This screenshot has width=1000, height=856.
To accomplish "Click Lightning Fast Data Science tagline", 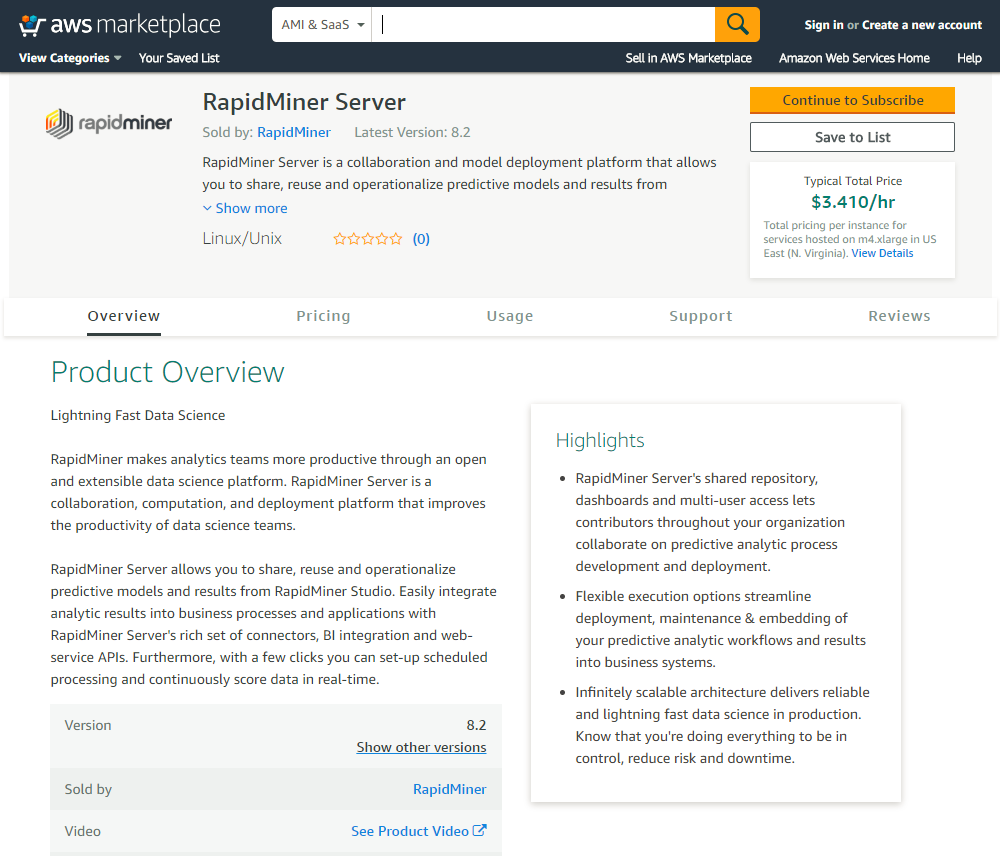I will 138,415.
